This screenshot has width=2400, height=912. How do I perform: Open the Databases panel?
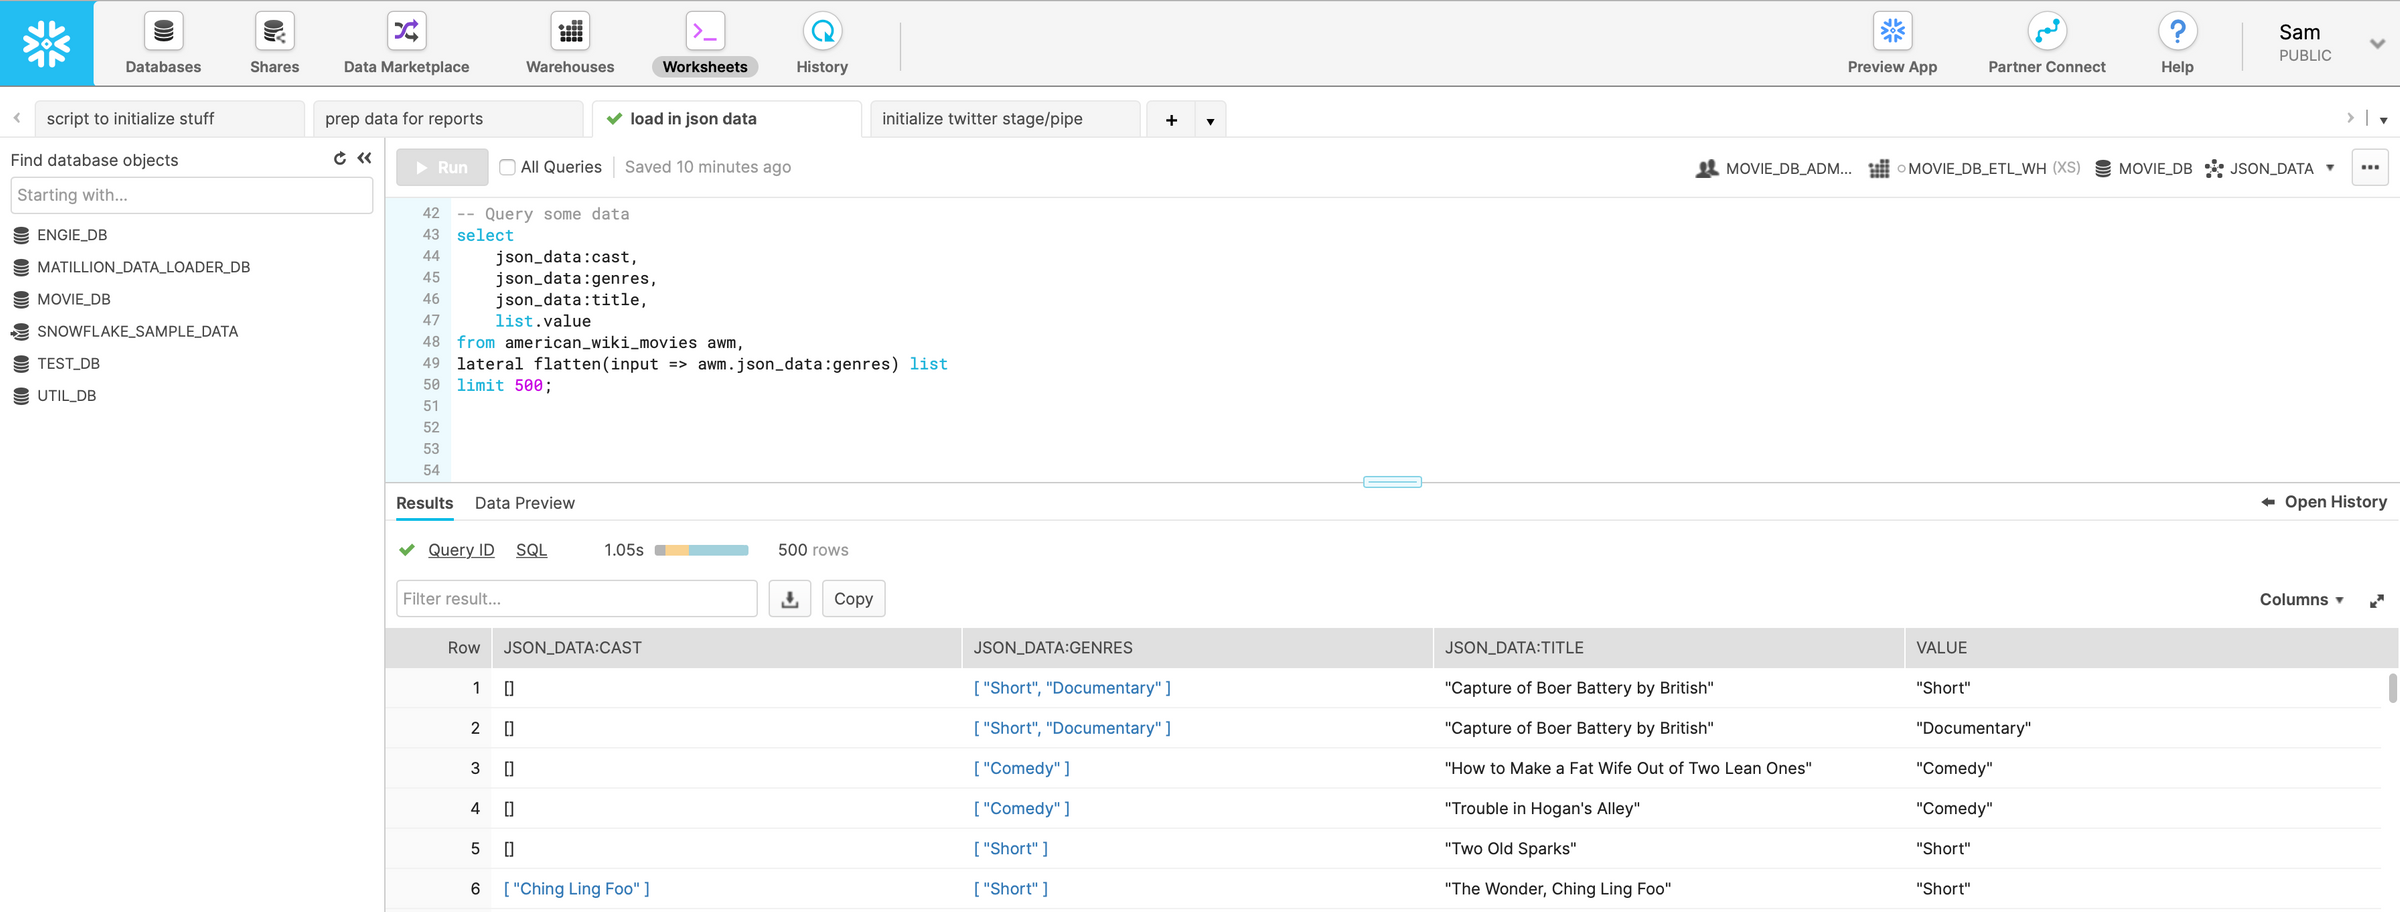162,42
